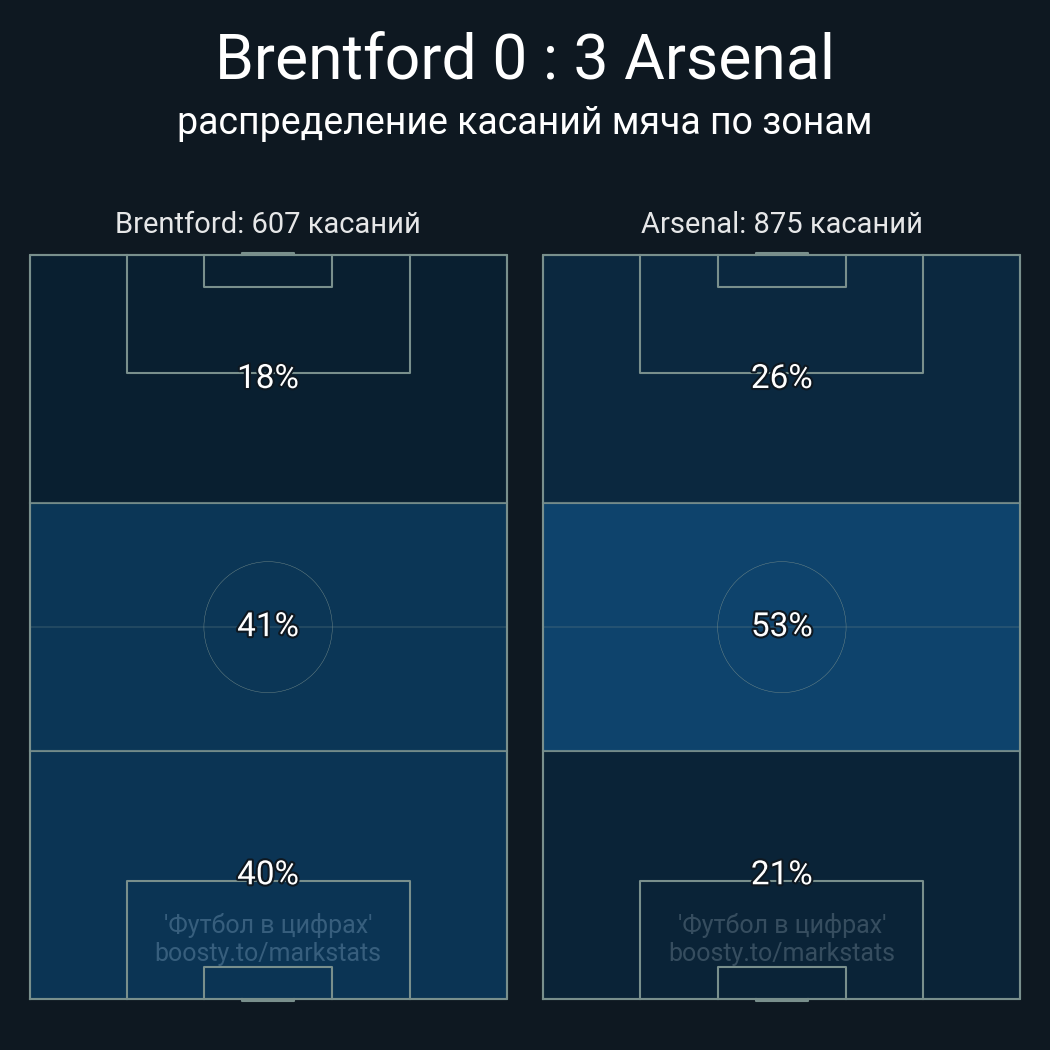Screen dimensions: 1050x1050
Task: Click the bottom goal box on Brentford pitch
Action: [x=268, y=983]
